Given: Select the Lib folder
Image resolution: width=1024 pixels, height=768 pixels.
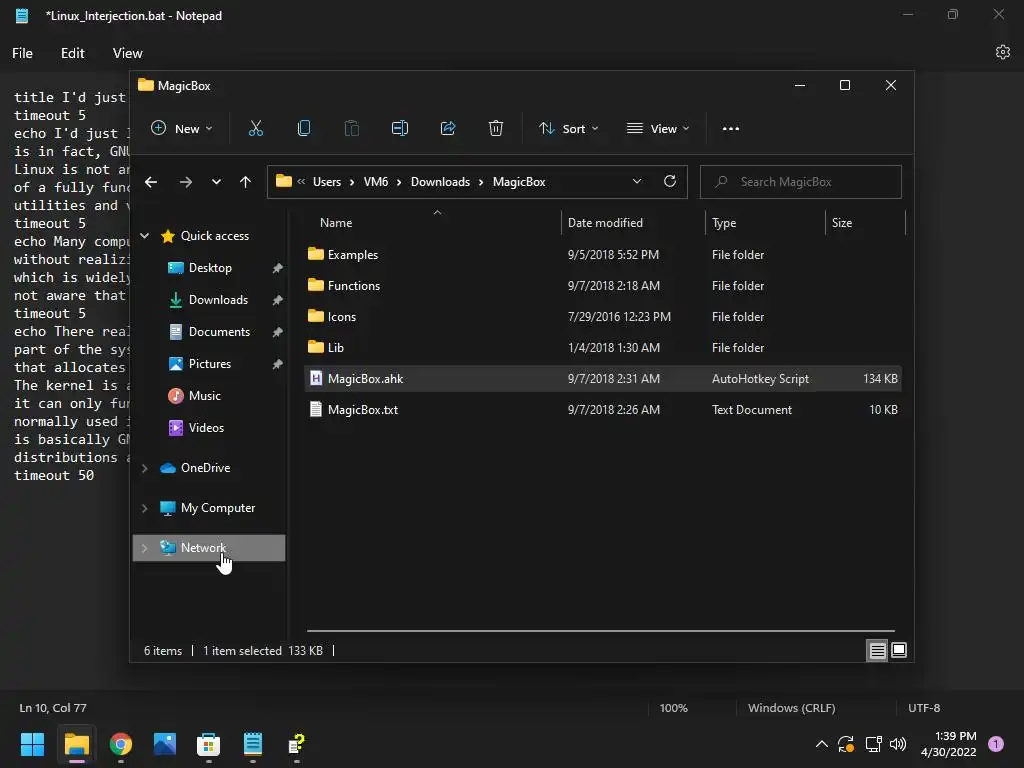Looking at the screenshot, I should point(603,347).
